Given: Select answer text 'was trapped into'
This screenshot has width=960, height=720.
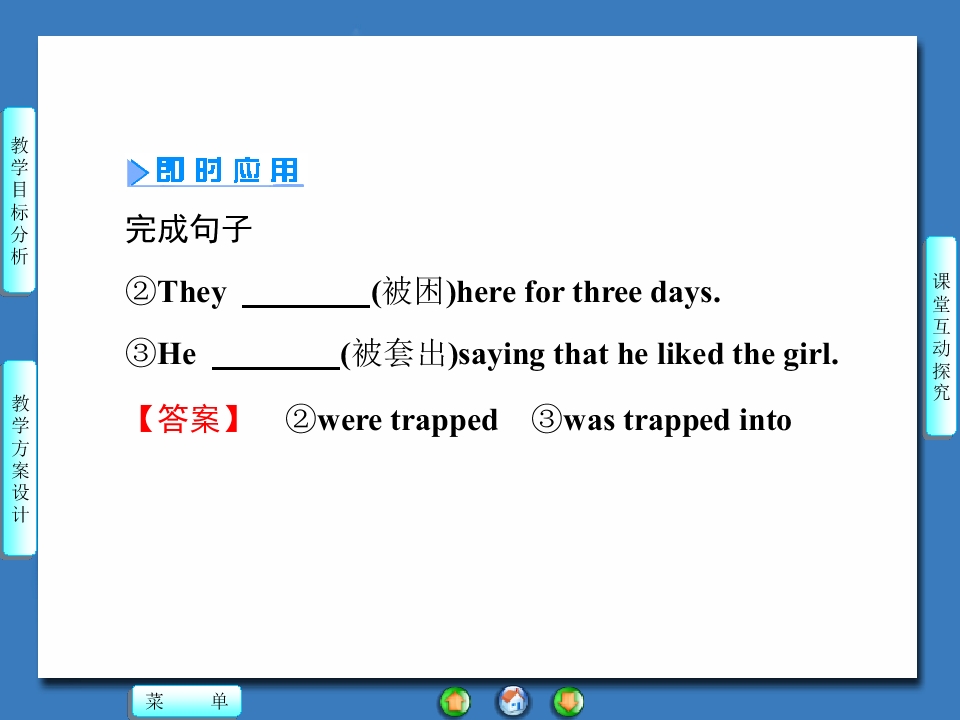Looking at the screenshot, I should click(x=677, y=421).
